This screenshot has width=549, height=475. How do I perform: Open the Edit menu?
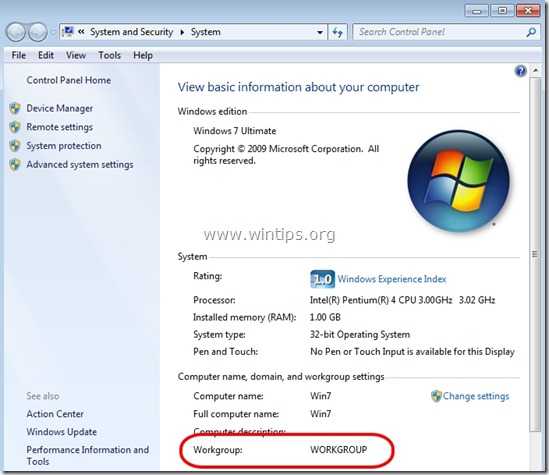click(x=46, y=55)
